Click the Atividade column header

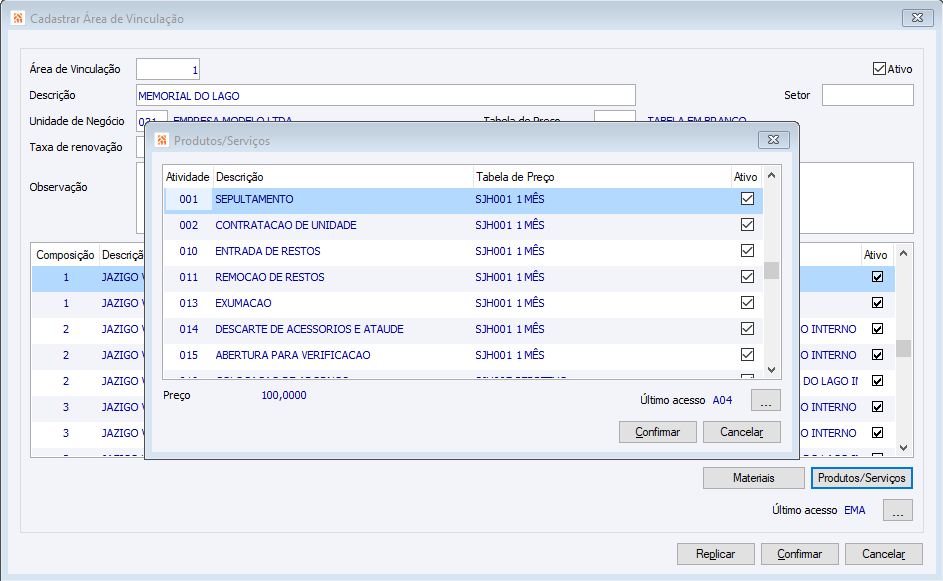tap(188, 177)
